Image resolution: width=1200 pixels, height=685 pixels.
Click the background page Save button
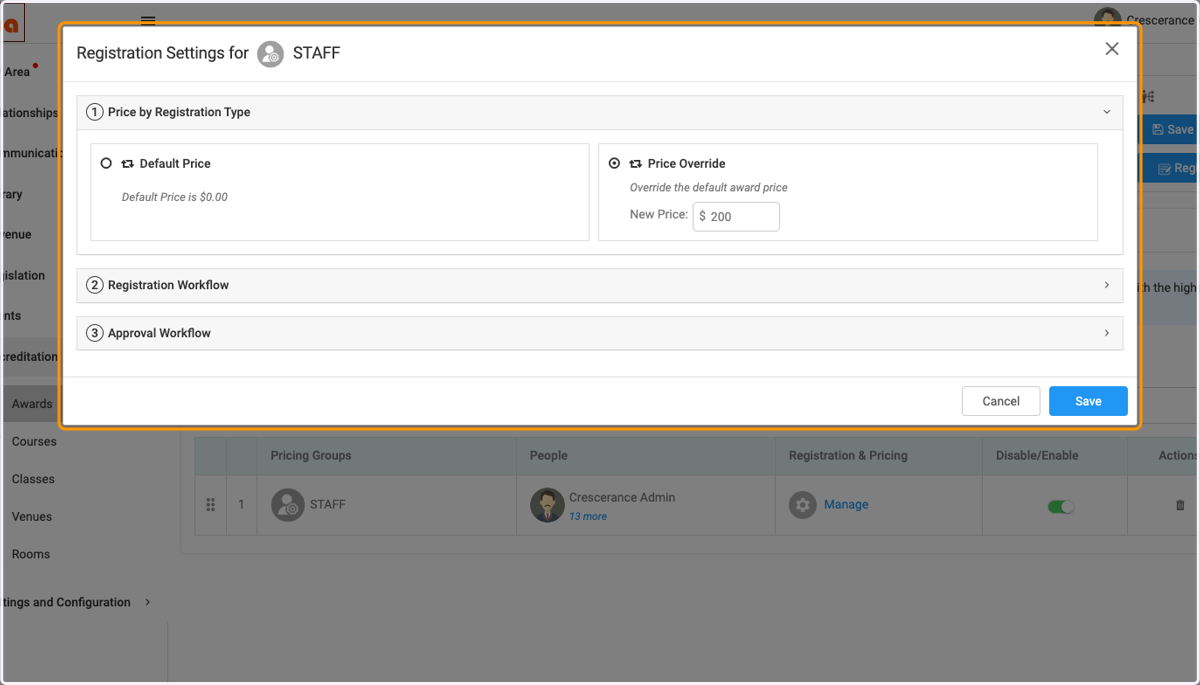coord(1170,129)
